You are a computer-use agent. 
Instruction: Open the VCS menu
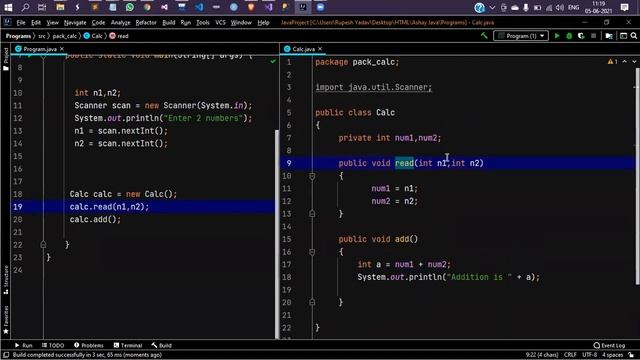click(x=220, y=22)
